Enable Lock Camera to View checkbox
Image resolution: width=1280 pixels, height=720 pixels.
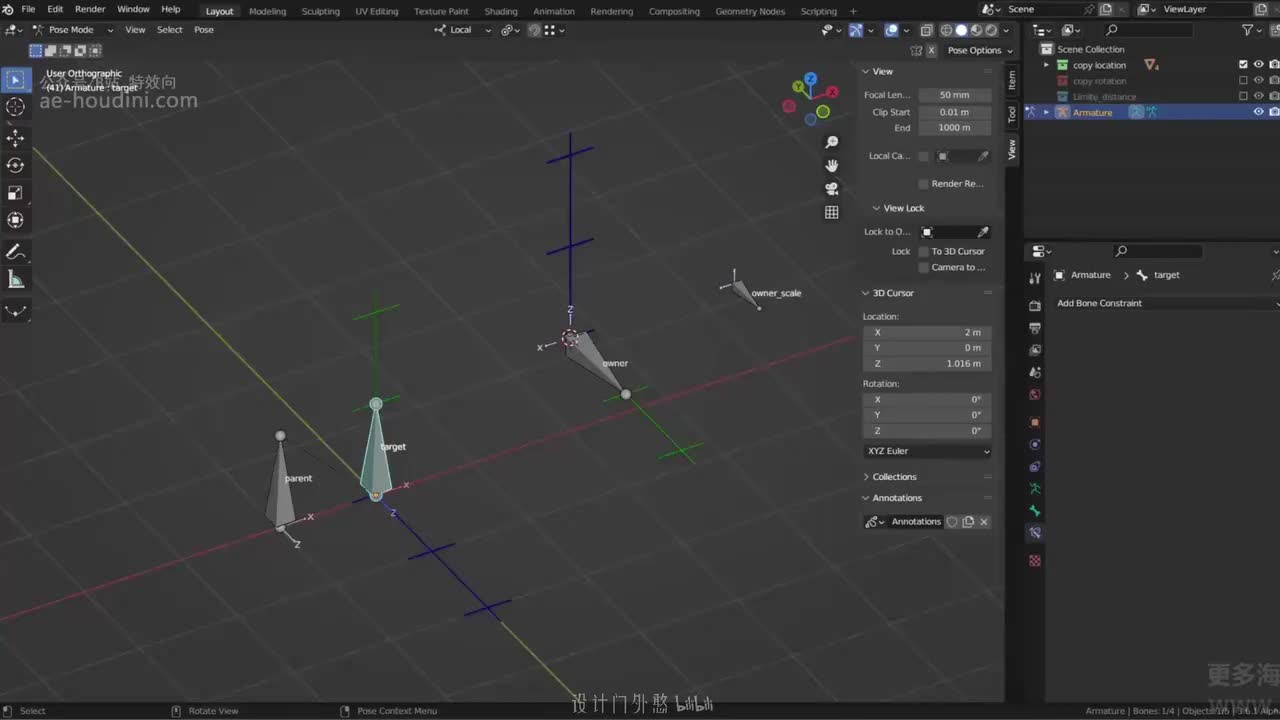point(923,268)
